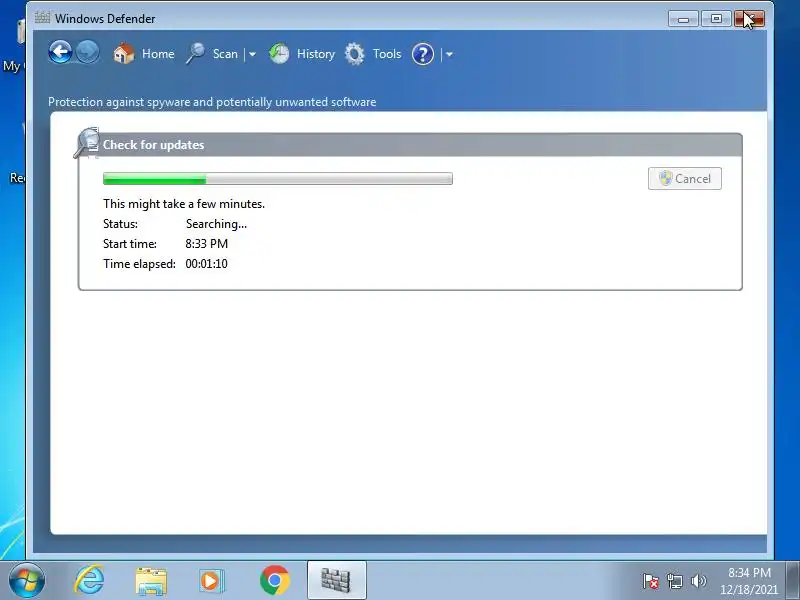Close the Windows Defender window
Viewport: 800px width, 600px height.
pyautogui.click(x=749, y=19)
